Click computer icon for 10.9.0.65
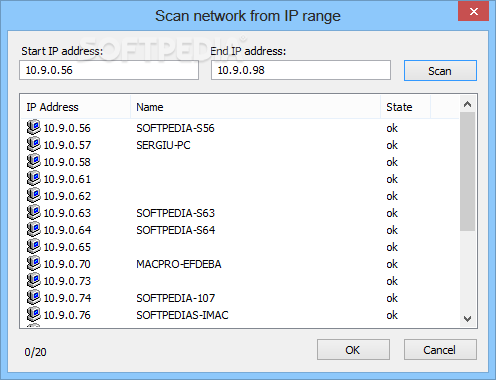496x380 pixels. click(x=34, y=246)
